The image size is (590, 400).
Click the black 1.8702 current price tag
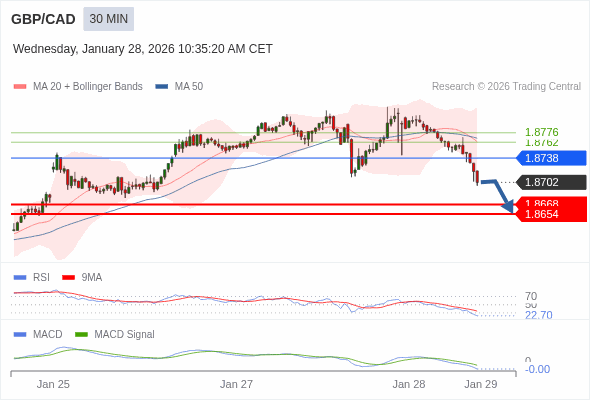[552, 182]
